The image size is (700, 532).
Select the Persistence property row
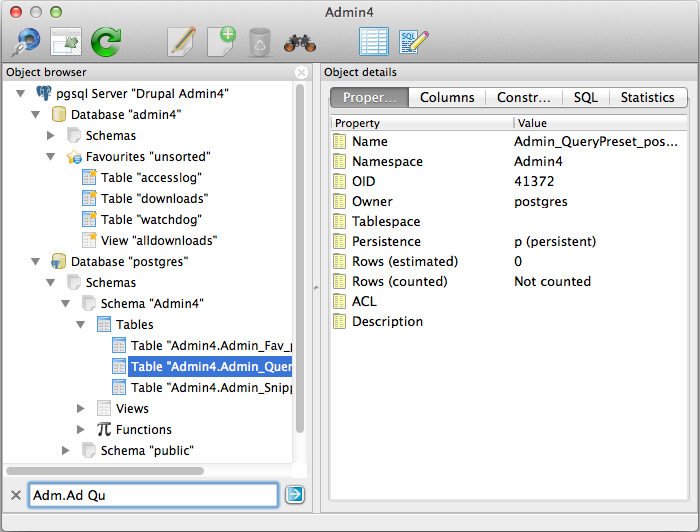coord(509,241)
